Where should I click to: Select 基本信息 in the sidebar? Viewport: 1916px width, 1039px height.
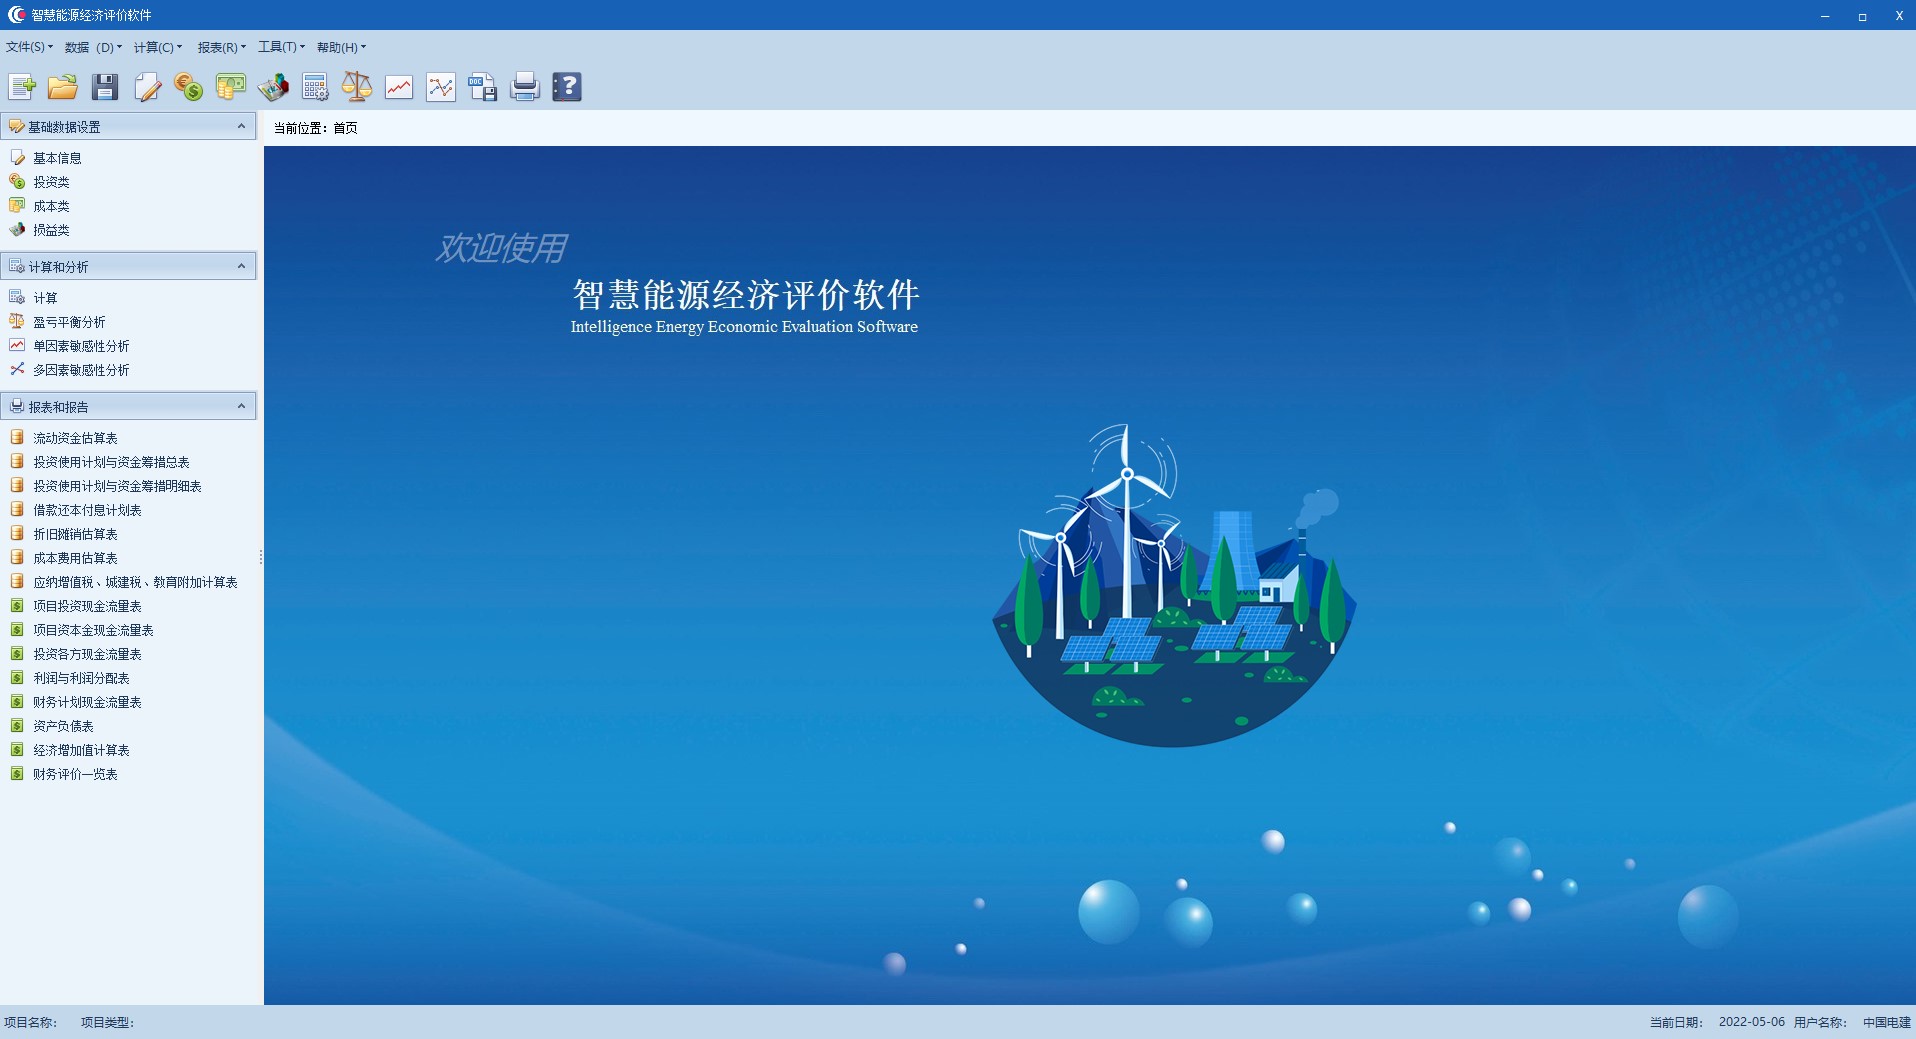tap(57, 158)
